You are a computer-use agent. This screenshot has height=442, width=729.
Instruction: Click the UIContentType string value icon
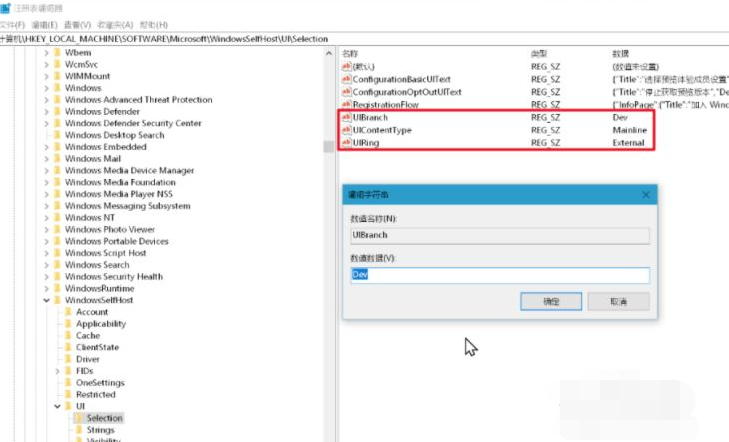pos(346,130)
